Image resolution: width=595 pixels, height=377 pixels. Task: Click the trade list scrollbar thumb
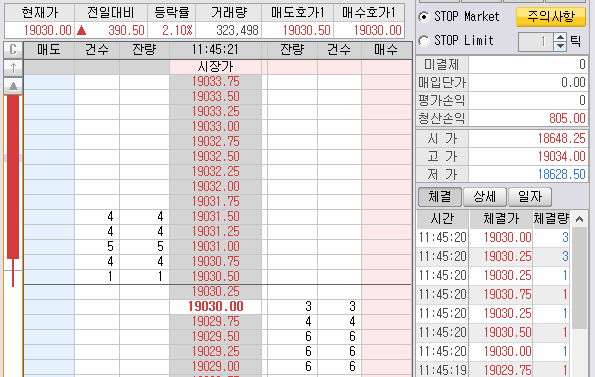(579, 279)
